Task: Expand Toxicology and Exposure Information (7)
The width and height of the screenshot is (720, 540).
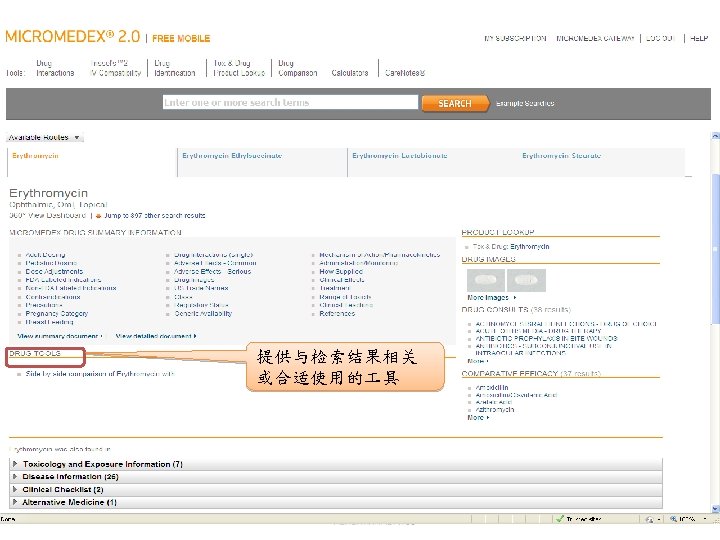Action: tap(336, 464)
